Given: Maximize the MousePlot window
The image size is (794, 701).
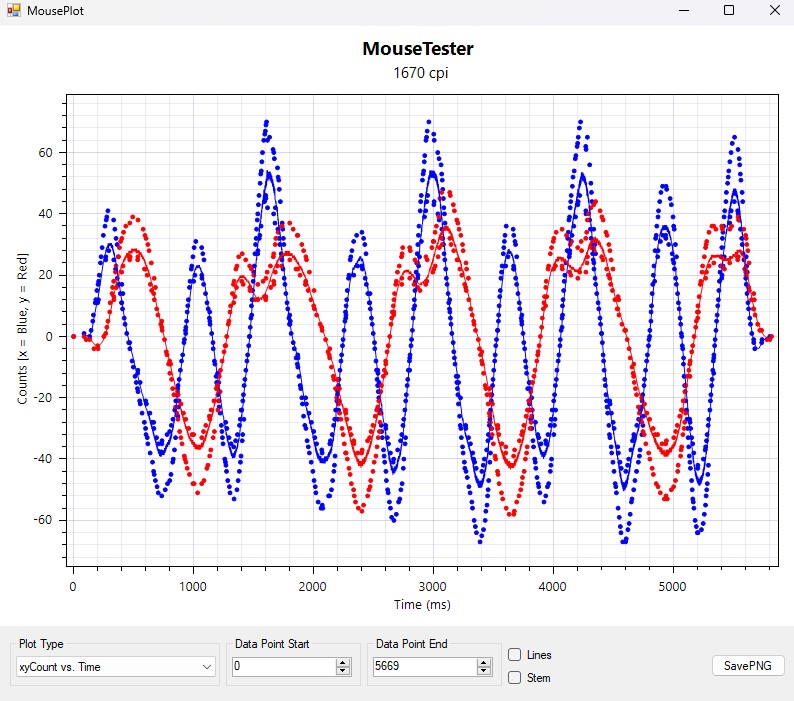Looking at the screenshot, I should [729, 10].
